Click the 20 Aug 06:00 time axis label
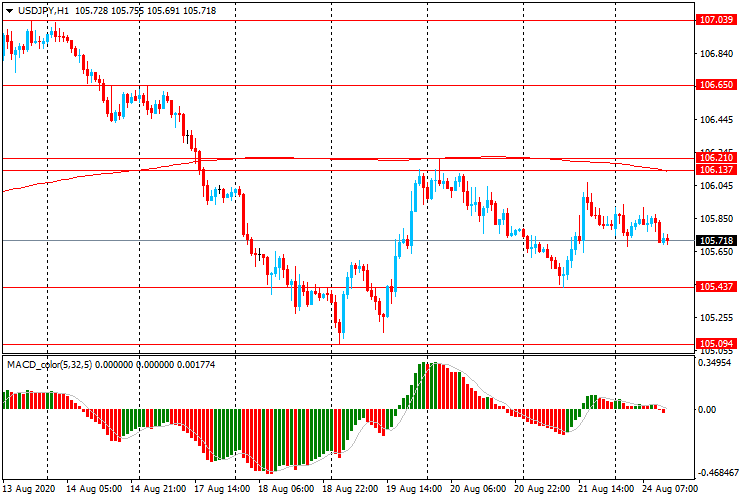This screenshot has width=740, height=500. pos(479,489)
